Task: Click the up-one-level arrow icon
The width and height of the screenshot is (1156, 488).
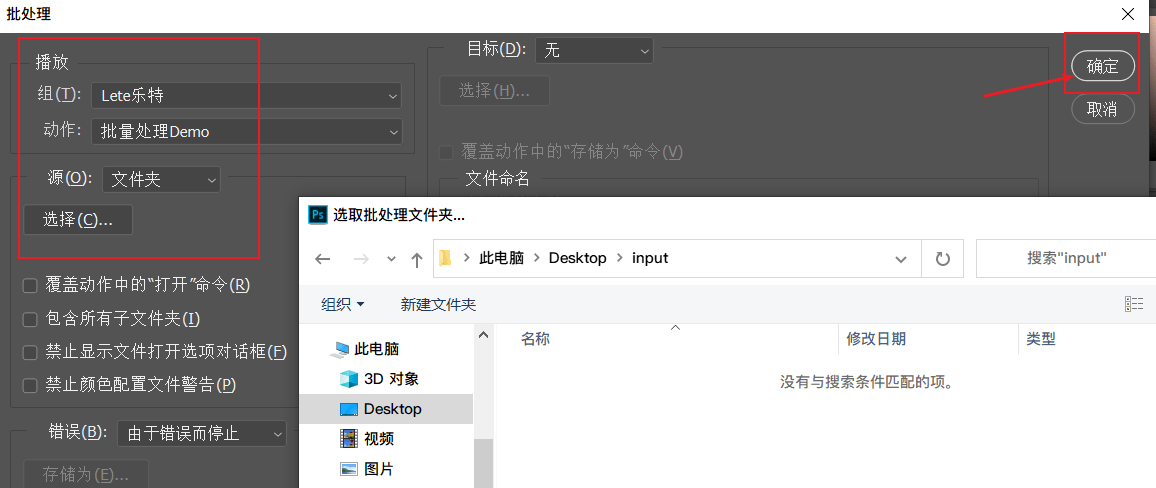Action: coord(417,259)
